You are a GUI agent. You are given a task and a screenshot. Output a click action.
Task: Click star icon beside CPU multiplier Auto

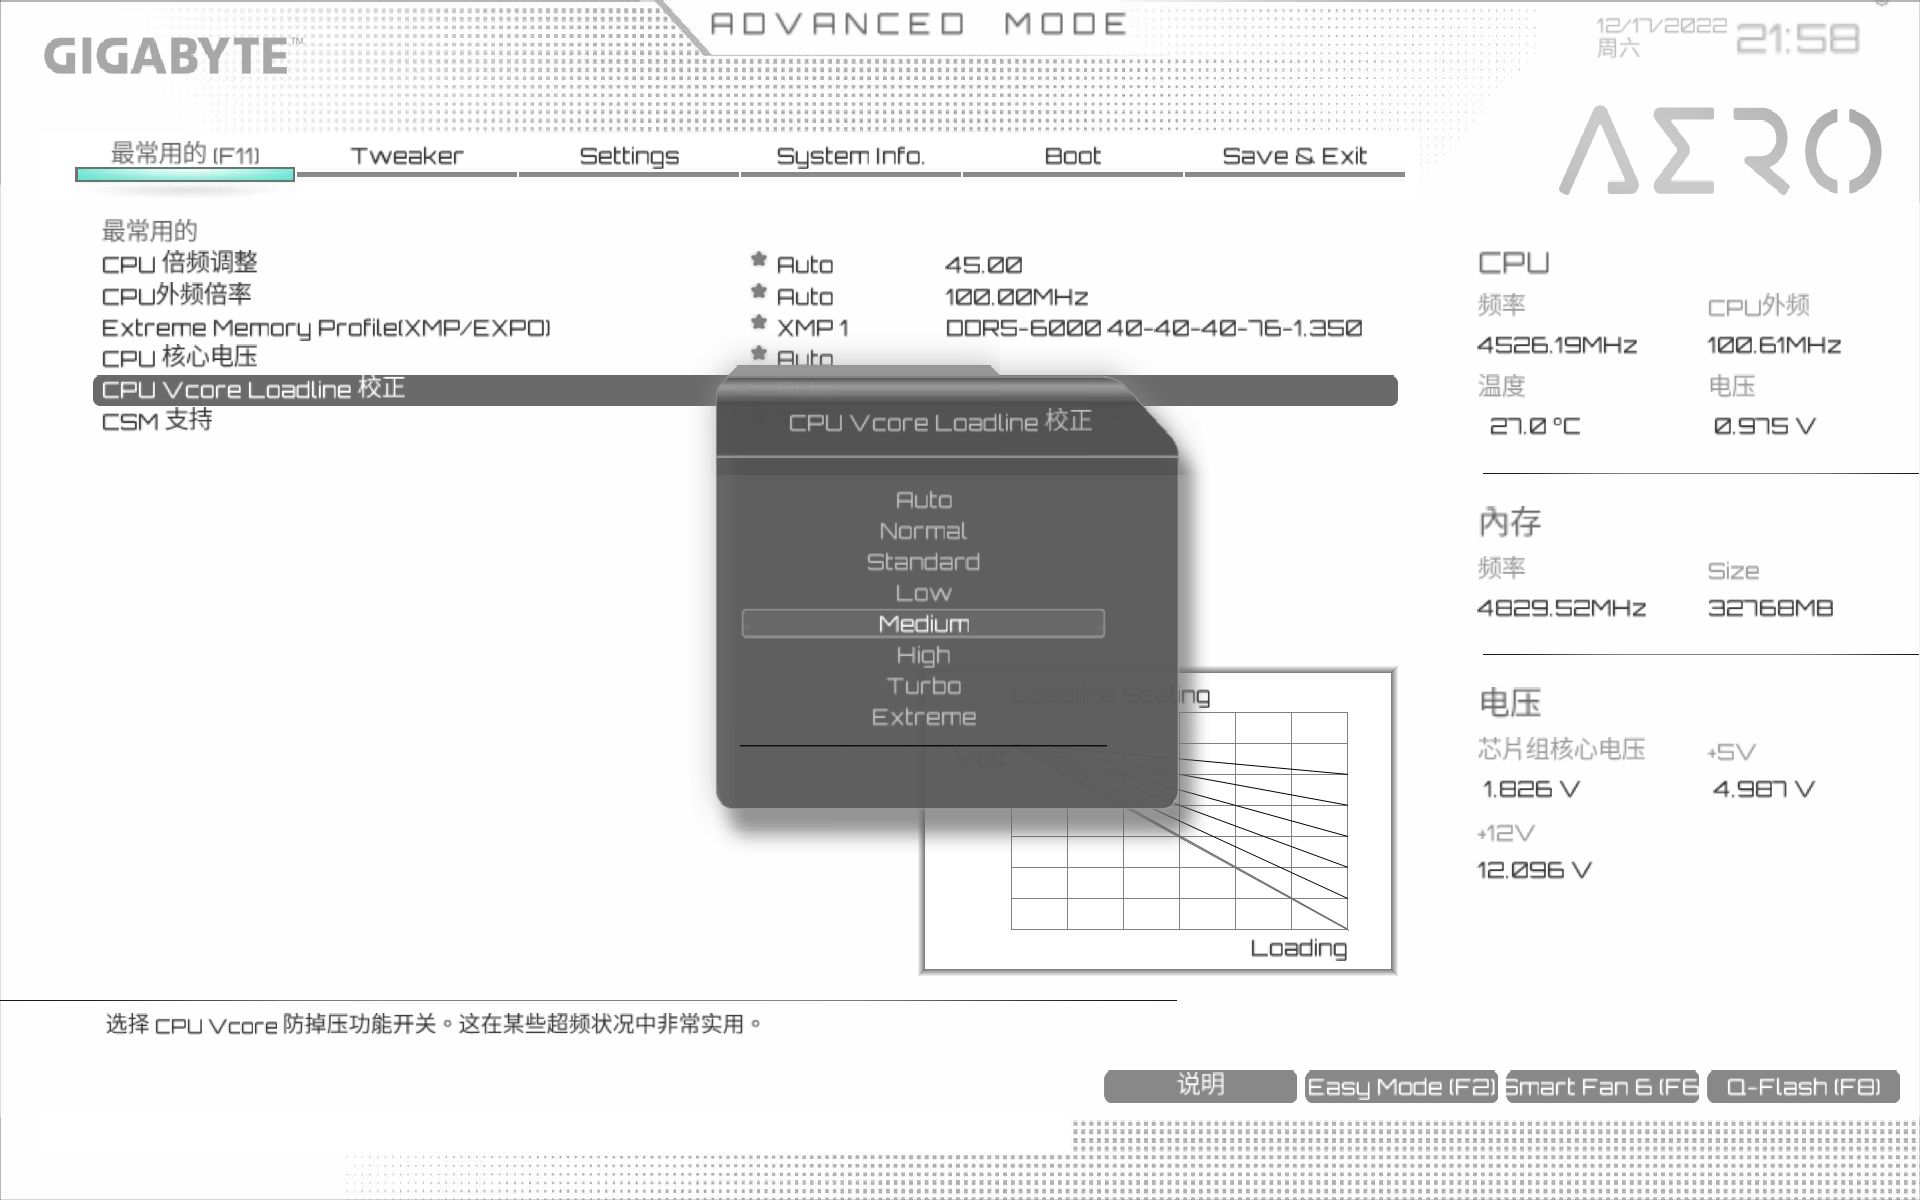(x=758, y=260)
